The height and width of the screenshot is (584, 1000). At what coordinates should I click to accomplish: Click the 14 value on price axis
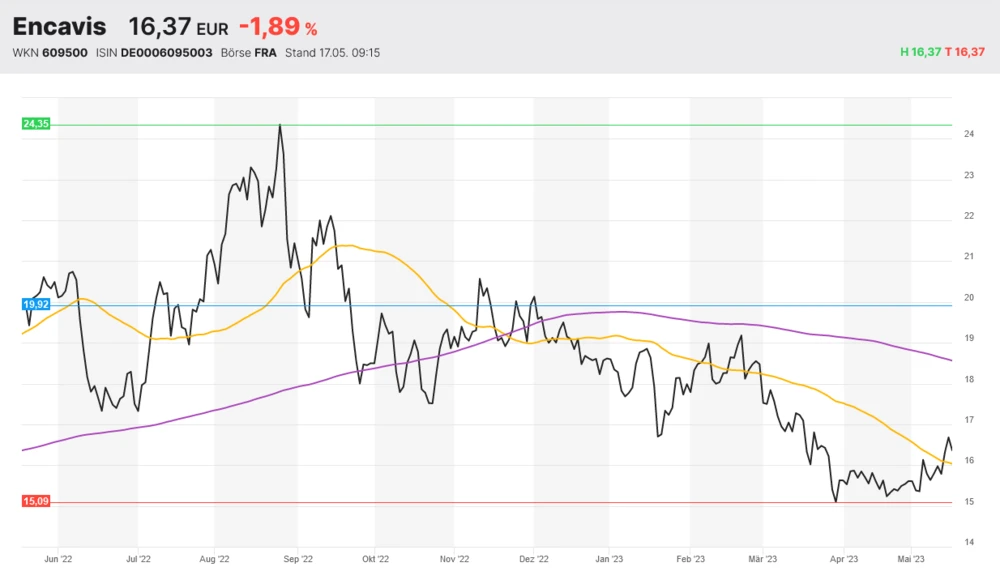coord(968,542)
